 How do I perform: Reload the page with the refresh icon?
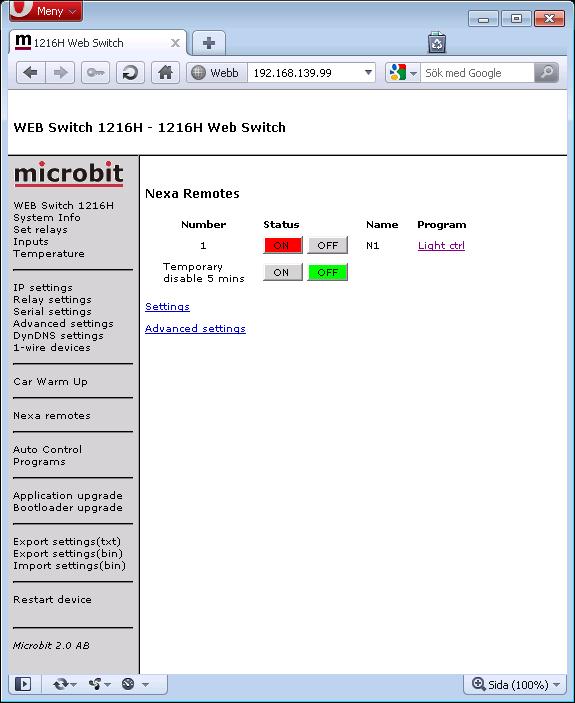click(130, 72)
